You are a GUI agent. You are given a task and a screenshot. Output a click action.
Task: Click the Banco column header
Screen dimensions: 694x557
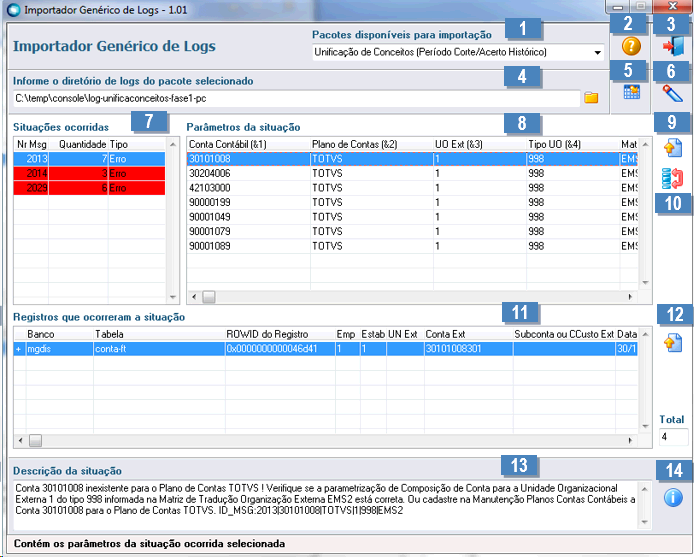60,334
